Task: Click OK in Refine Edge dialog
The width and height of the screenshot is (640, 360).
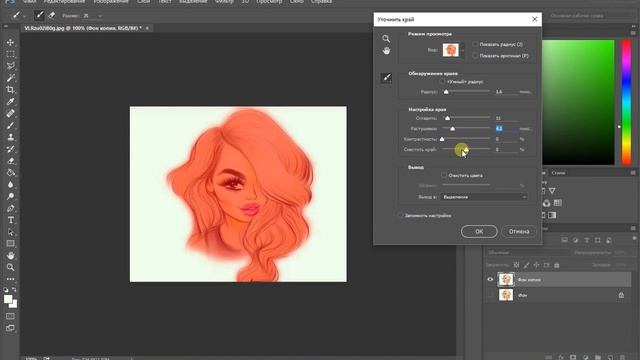Action: click(x=479, y=231)
